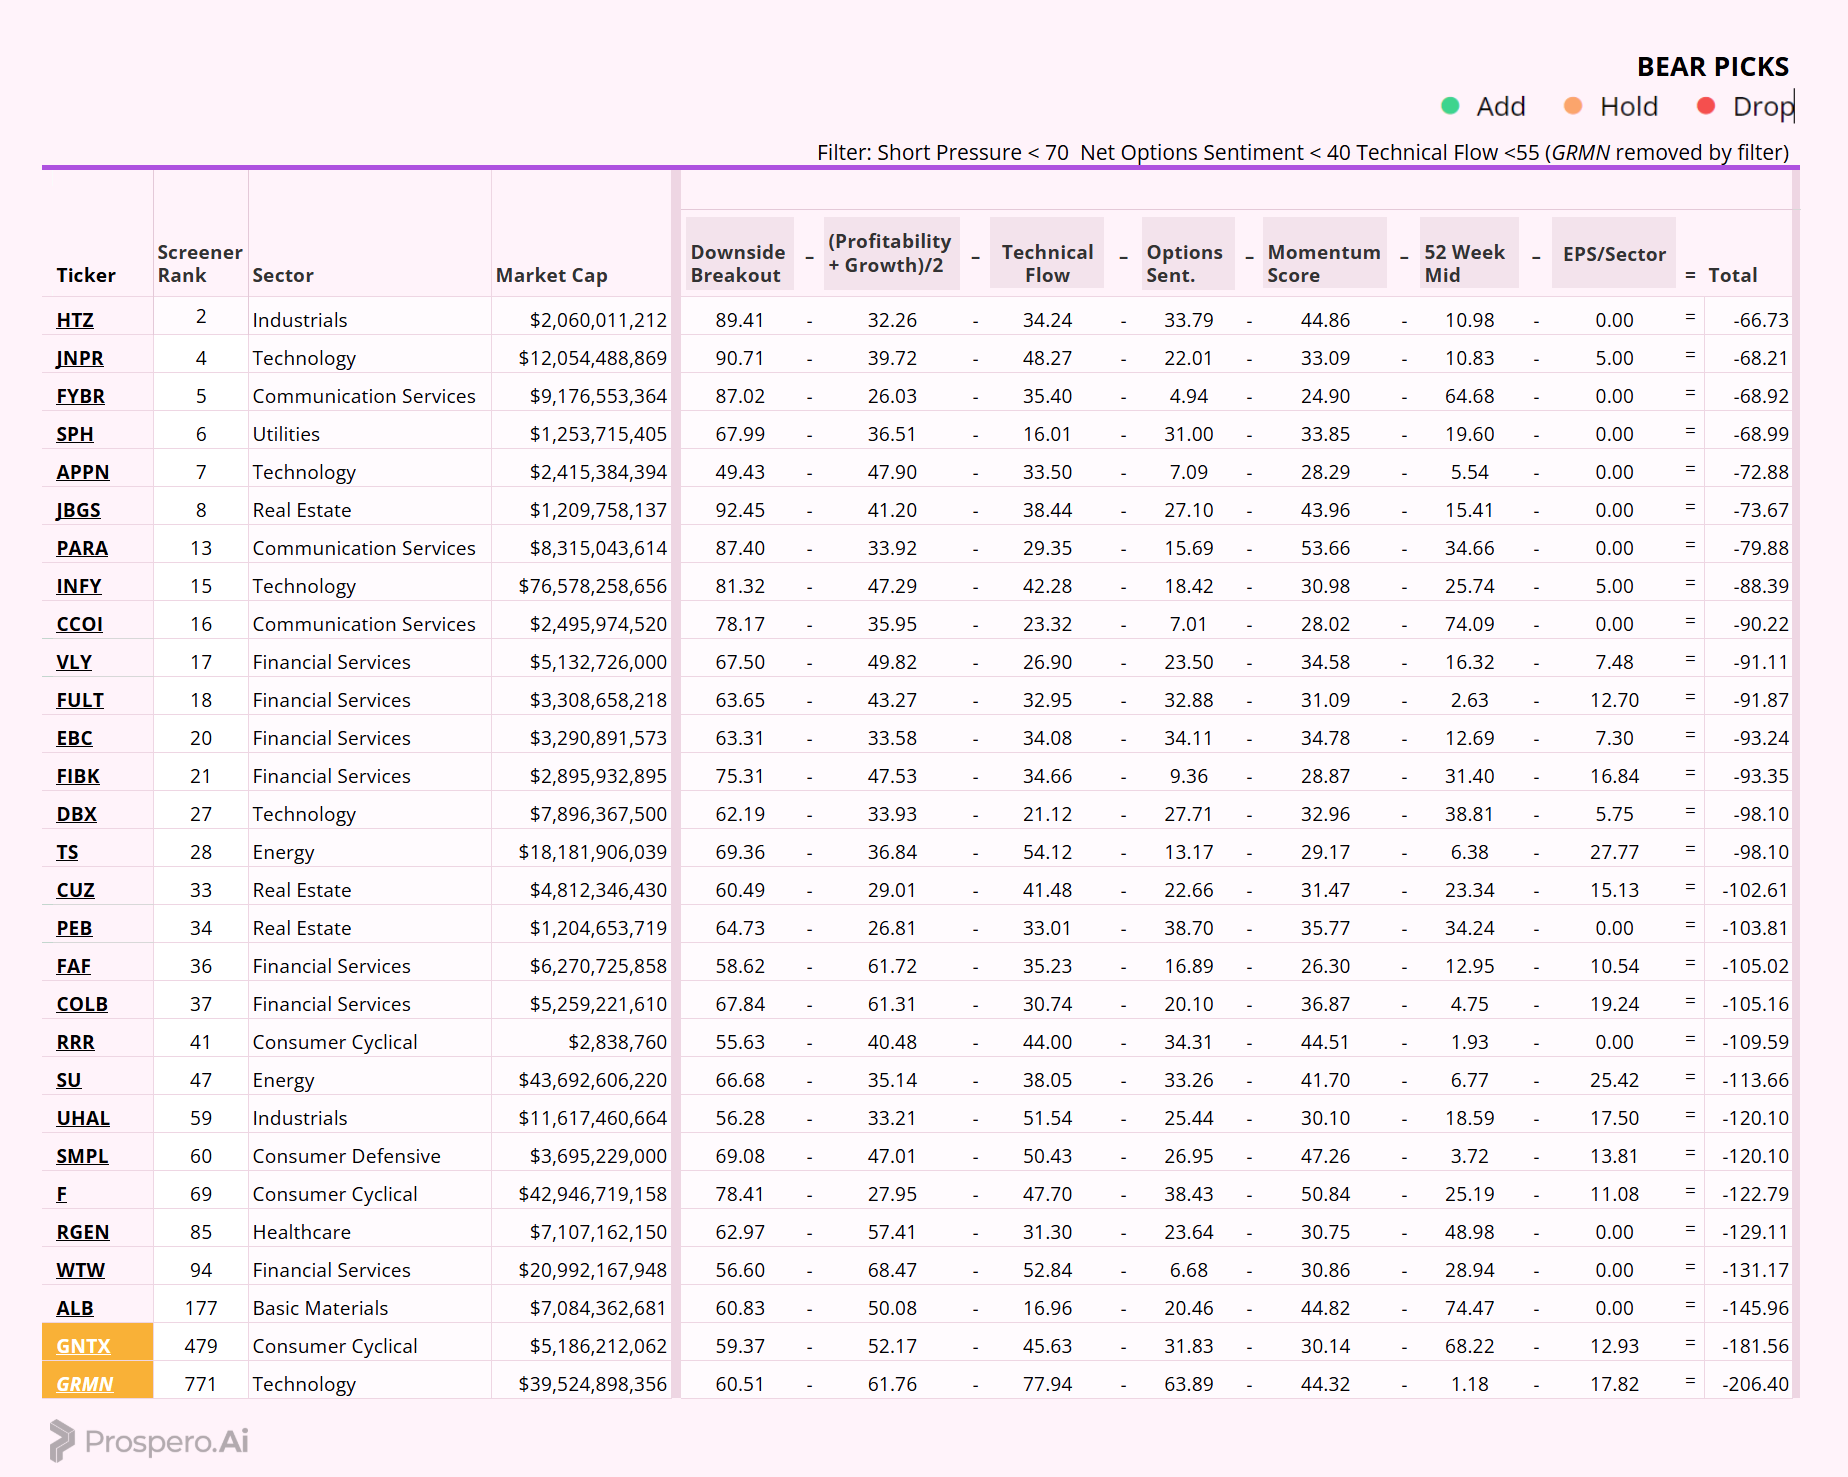Open the PARA ticker link

82,548
